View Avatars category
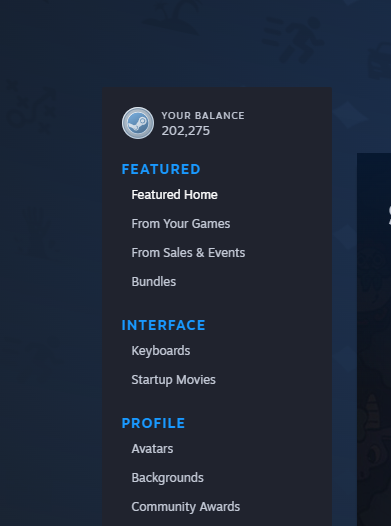 152,449
